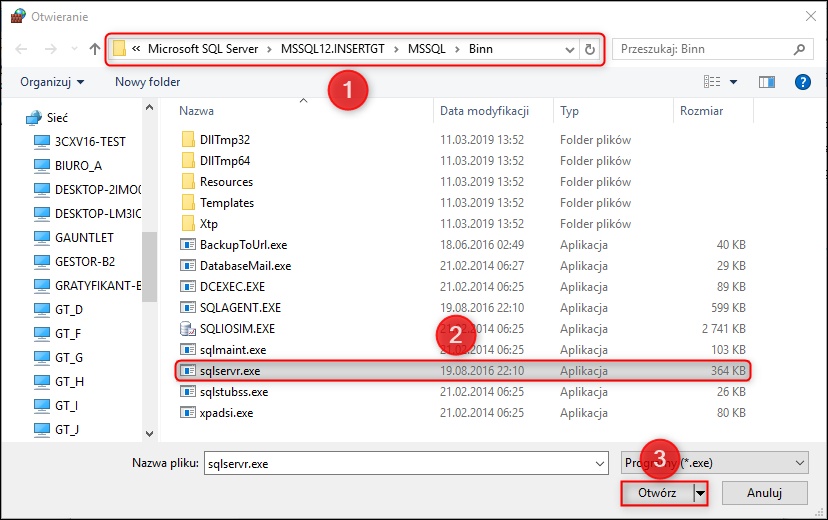828x520 pixels.
Task: Click GT_H computer icon
Action: (42, 382)
